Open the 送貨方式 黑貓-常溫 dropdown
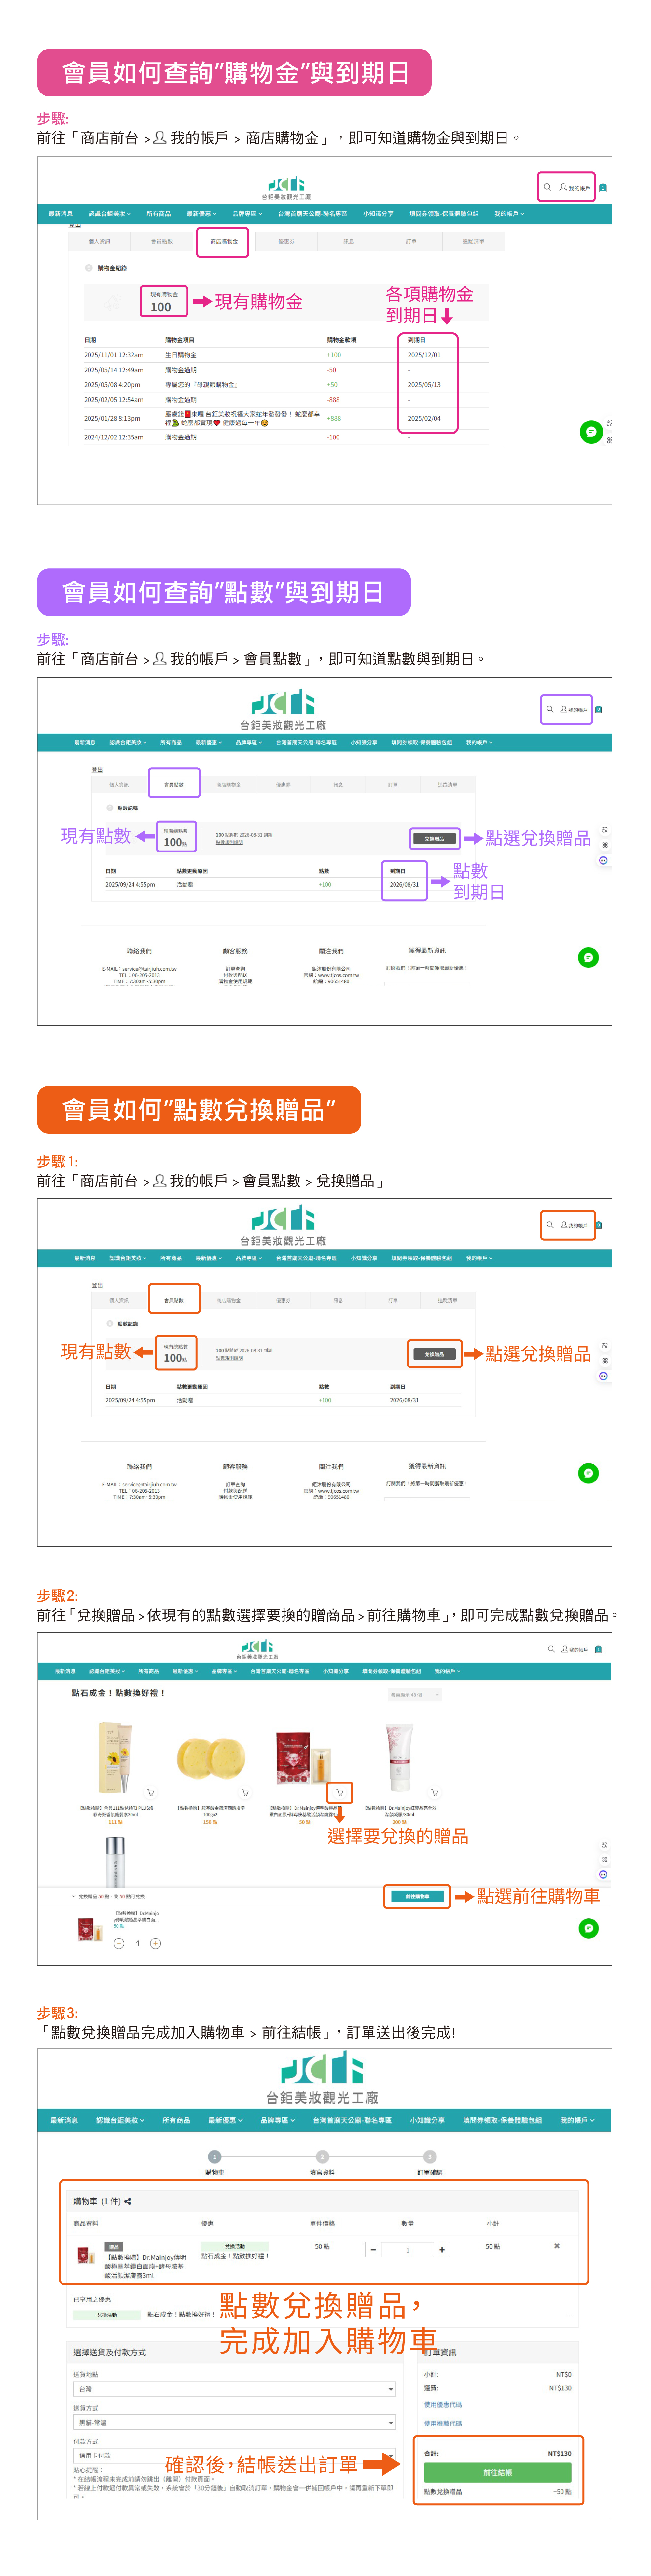 point(235,2422)
